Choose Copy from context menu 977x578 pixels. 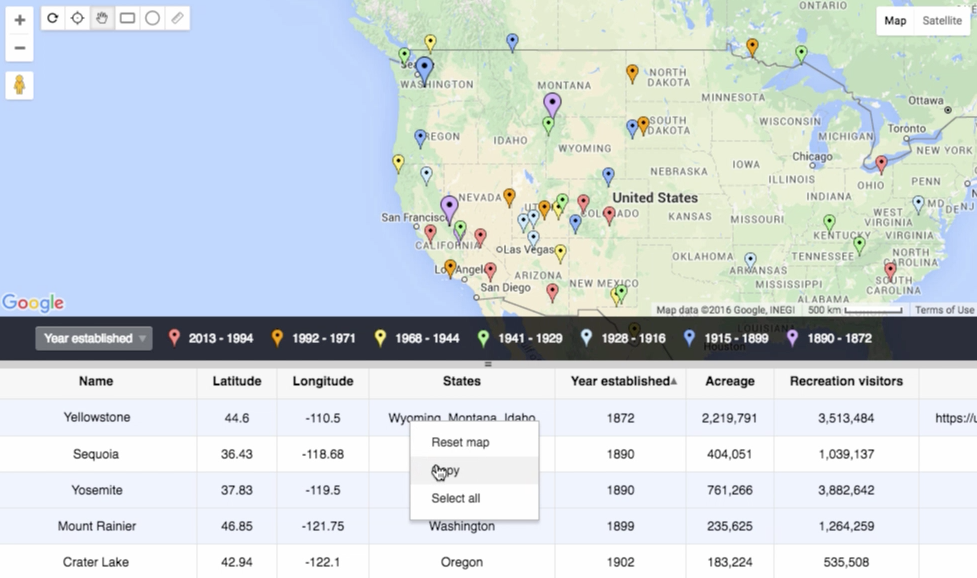pyautogui.click(x=474, y=470)
